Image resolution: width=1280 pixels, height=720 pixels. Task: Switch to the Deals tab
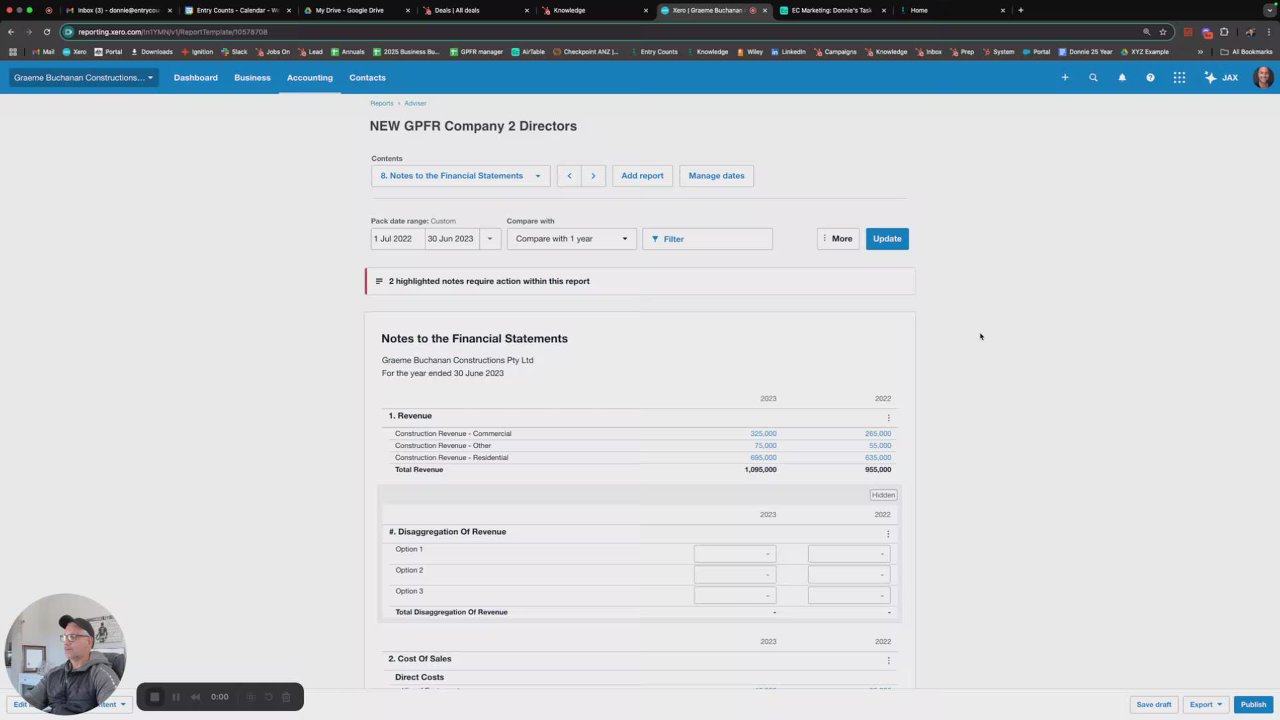(x=476, y=10)
